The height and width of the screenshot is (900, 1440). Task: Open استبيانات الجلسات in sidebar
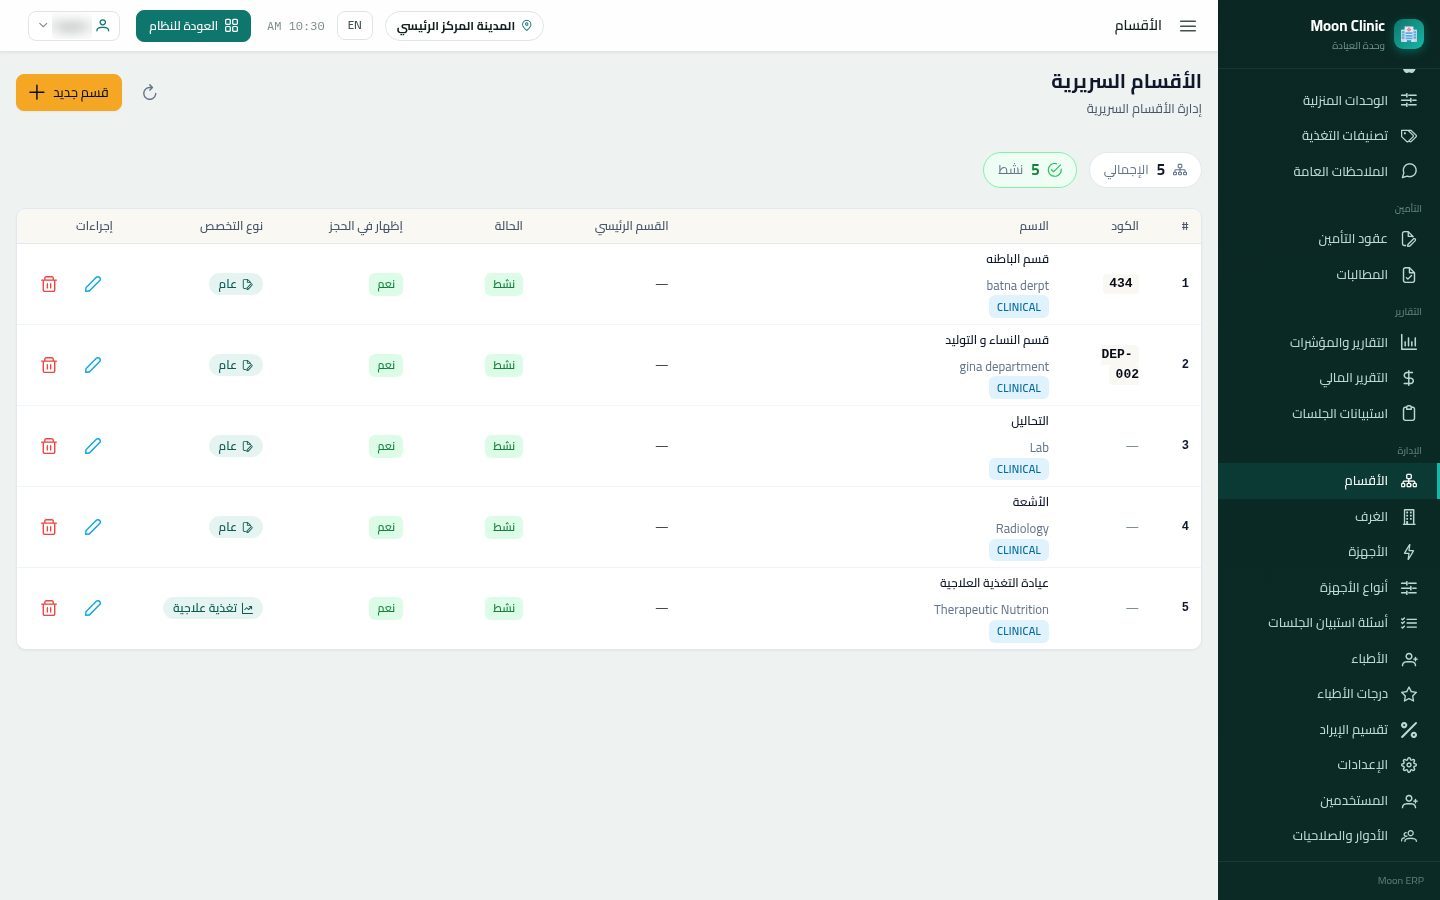click(x=1328, y=414)
